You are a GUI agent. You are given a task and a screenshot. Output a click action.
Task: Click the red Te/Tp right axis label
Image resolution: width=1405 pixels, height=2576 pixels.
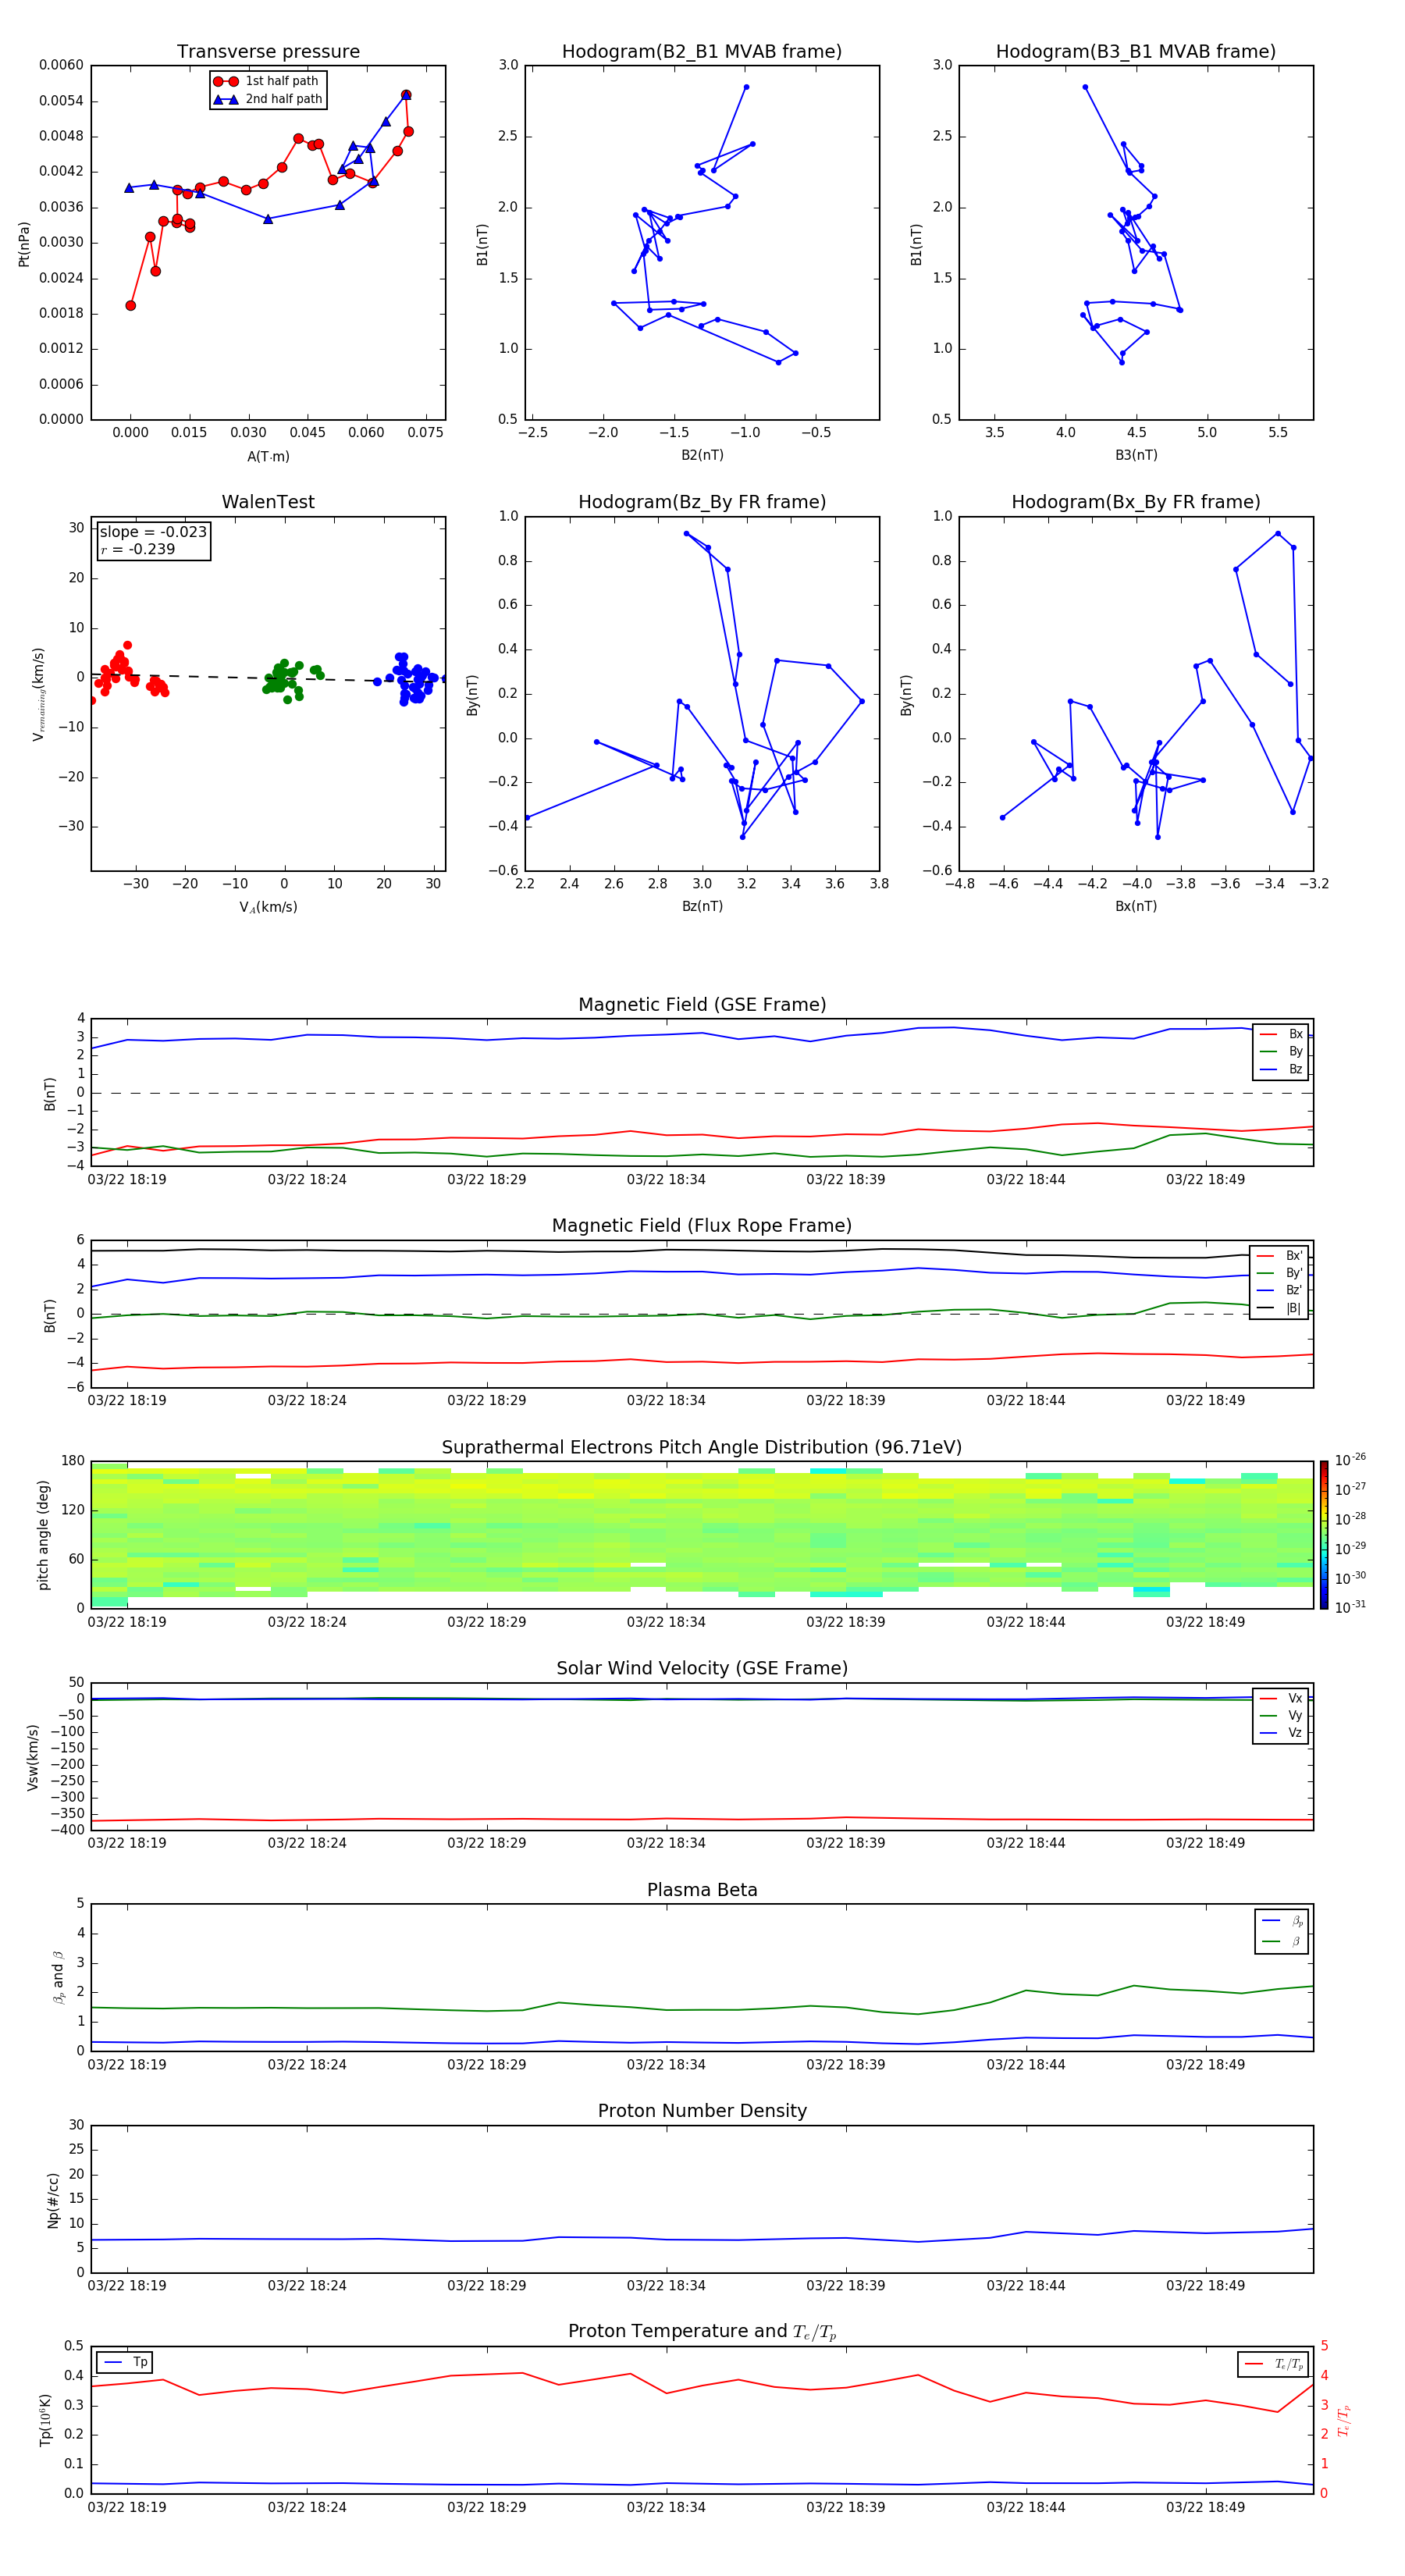click(x=1344, y=2420)
